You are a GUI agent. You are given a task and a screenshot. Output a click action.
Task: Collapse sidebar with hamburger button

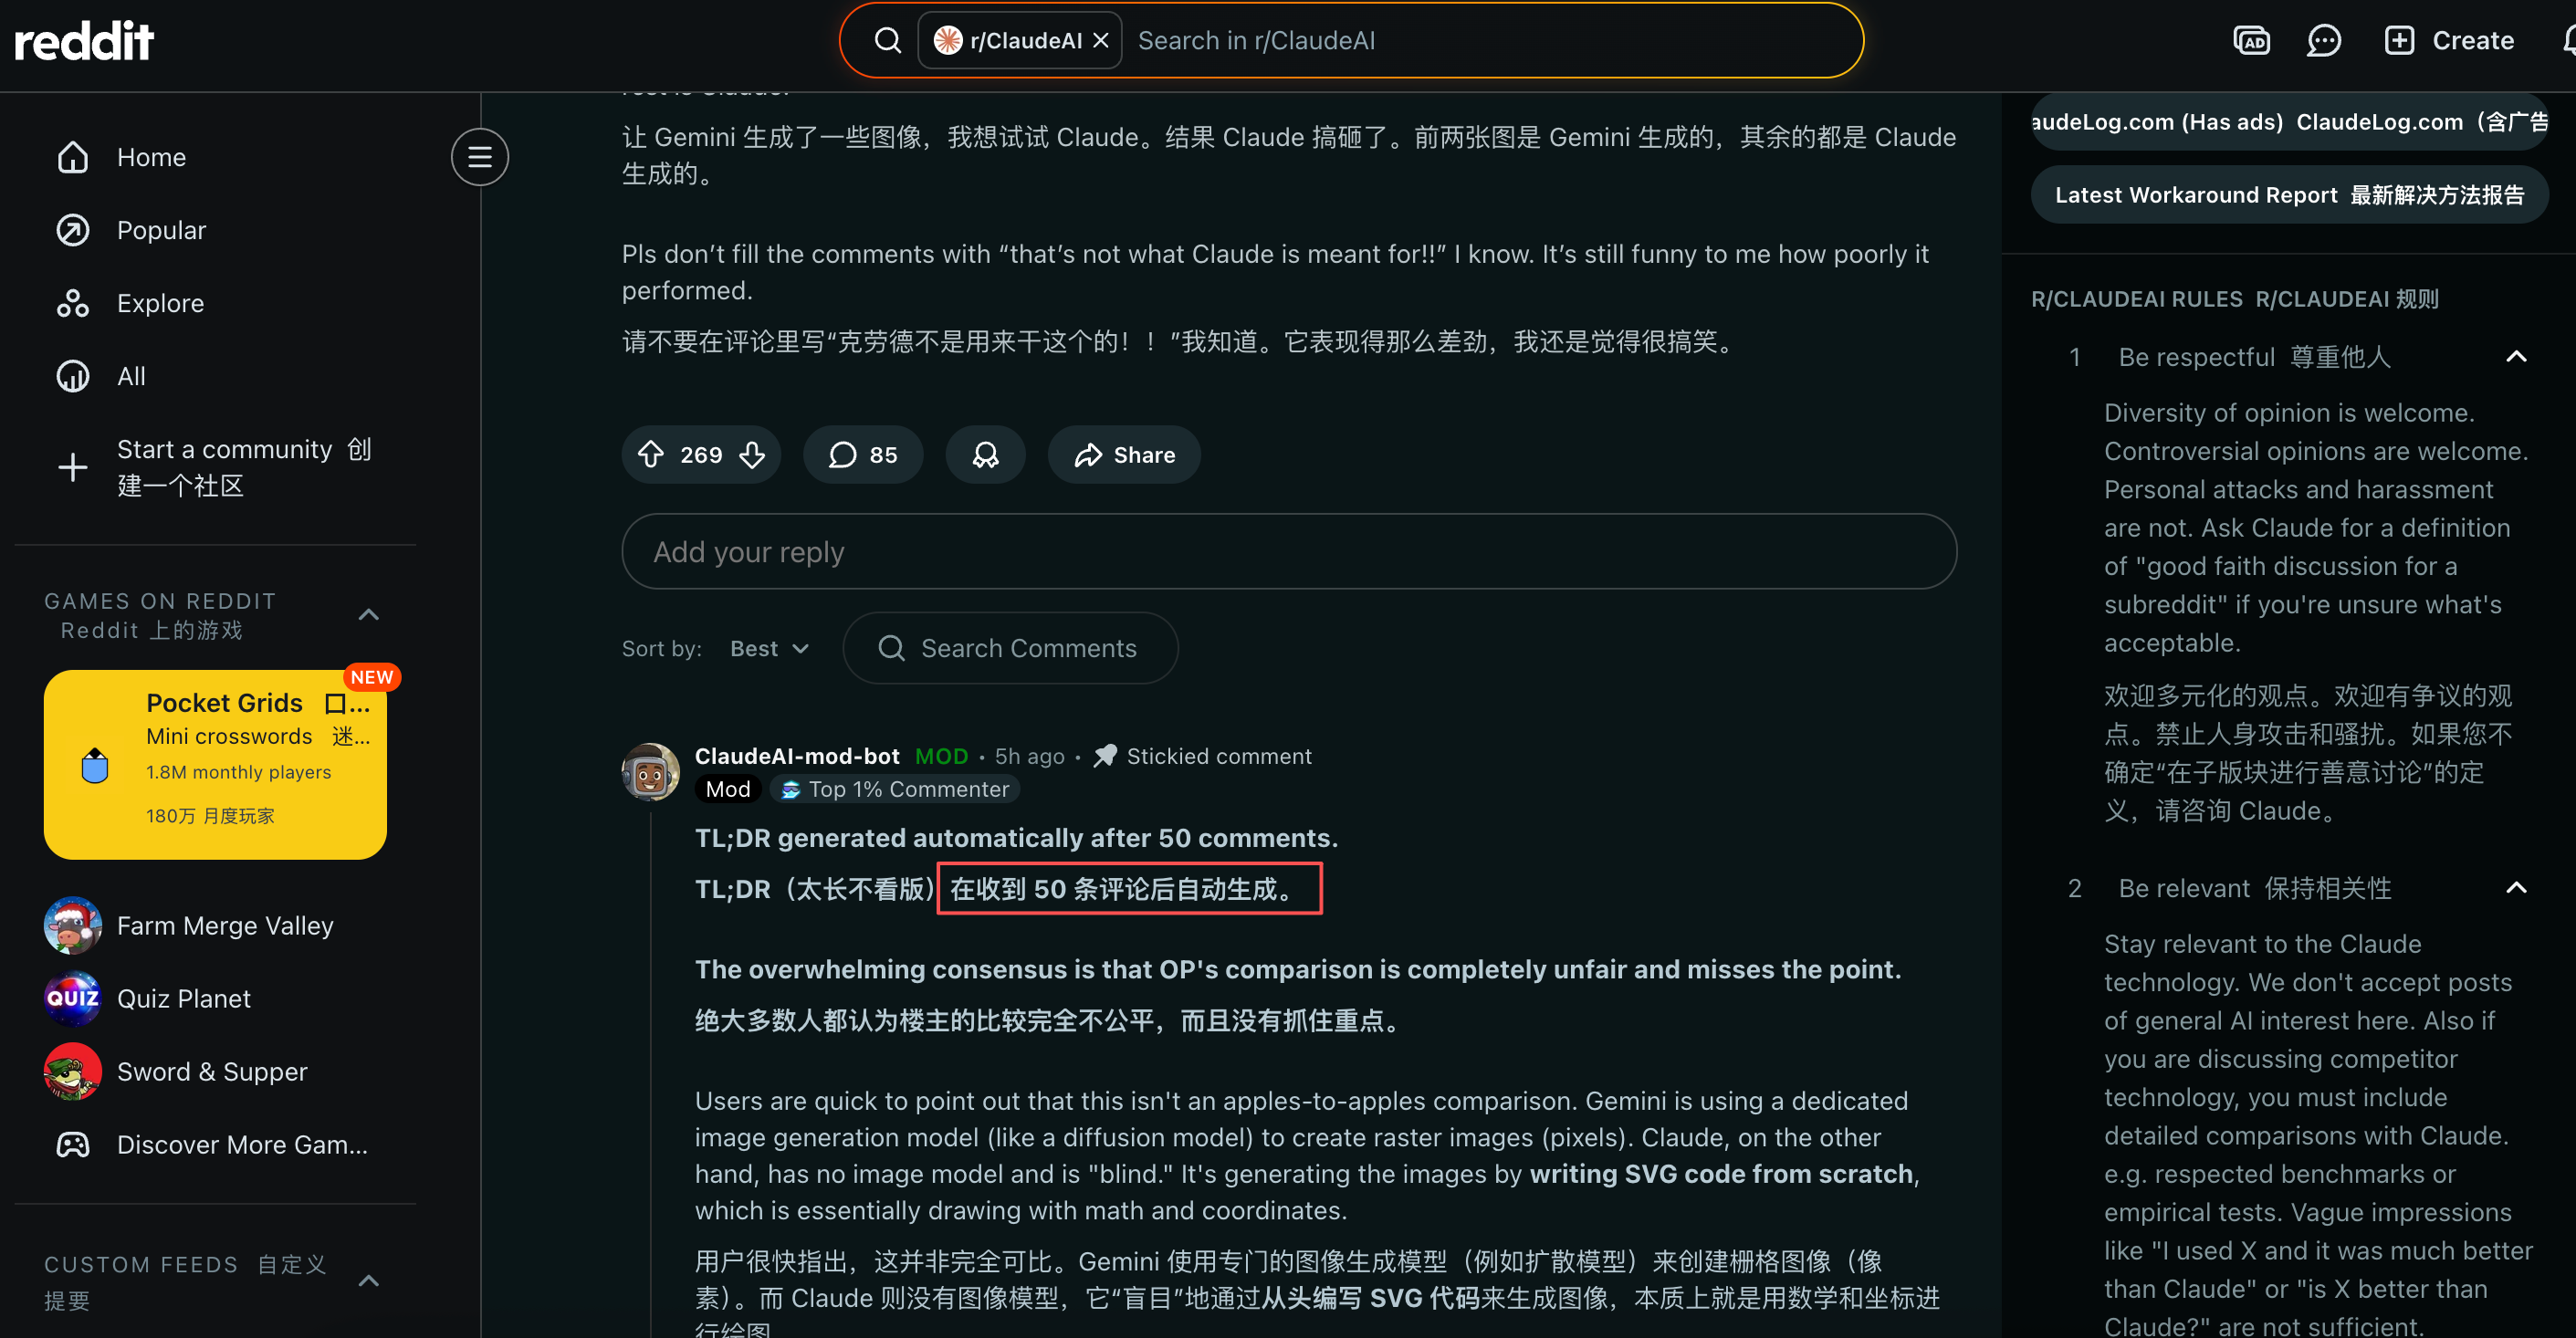point(480,157)
